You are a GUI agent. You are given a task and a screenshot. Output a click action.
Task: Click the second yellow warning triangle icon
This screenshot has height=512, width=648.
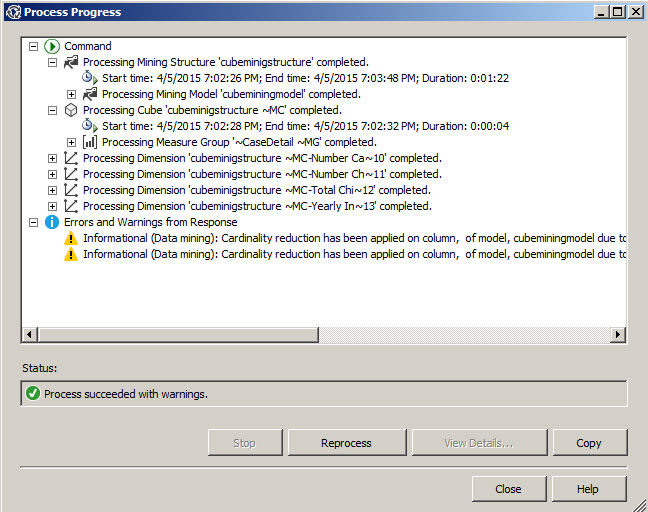click(x=71, y=254)
